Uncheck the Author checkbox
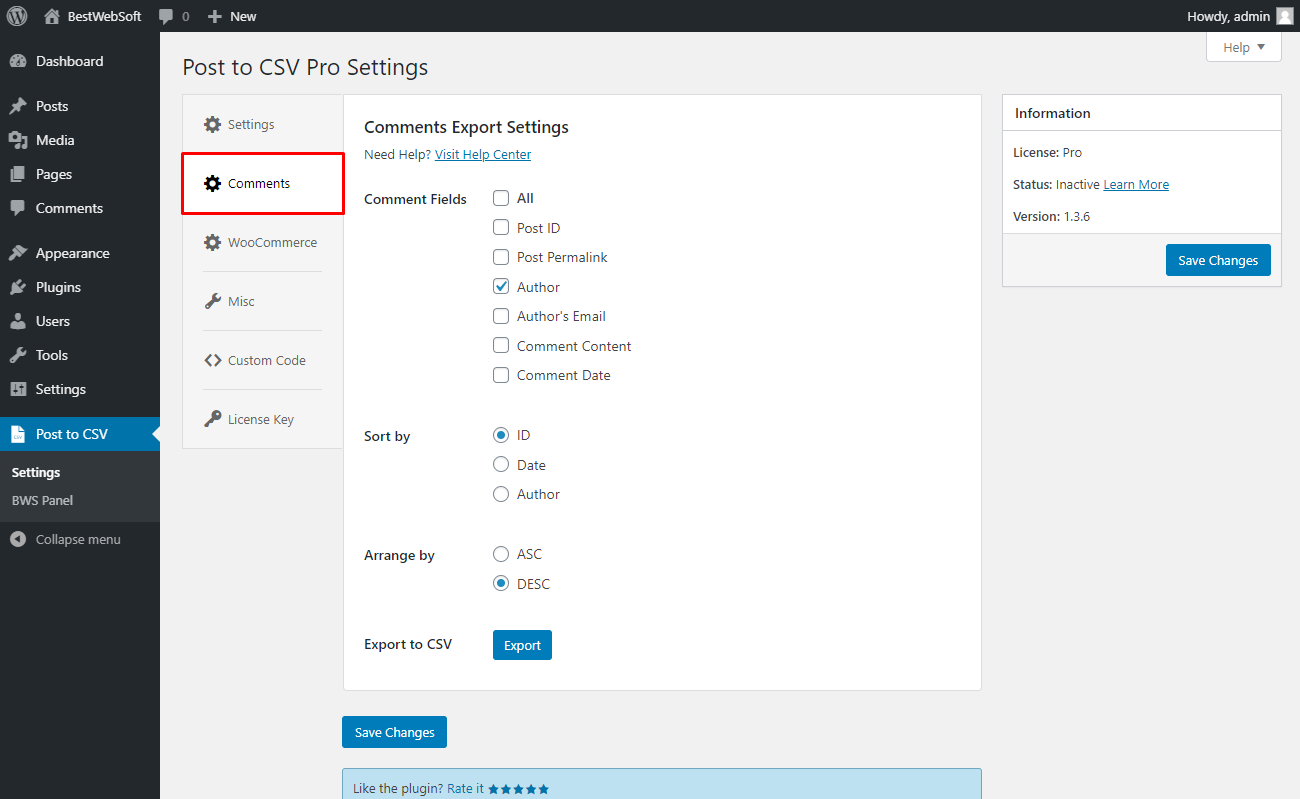The width and height of the screenshot is (1300, 799). (x=501, y=287)
